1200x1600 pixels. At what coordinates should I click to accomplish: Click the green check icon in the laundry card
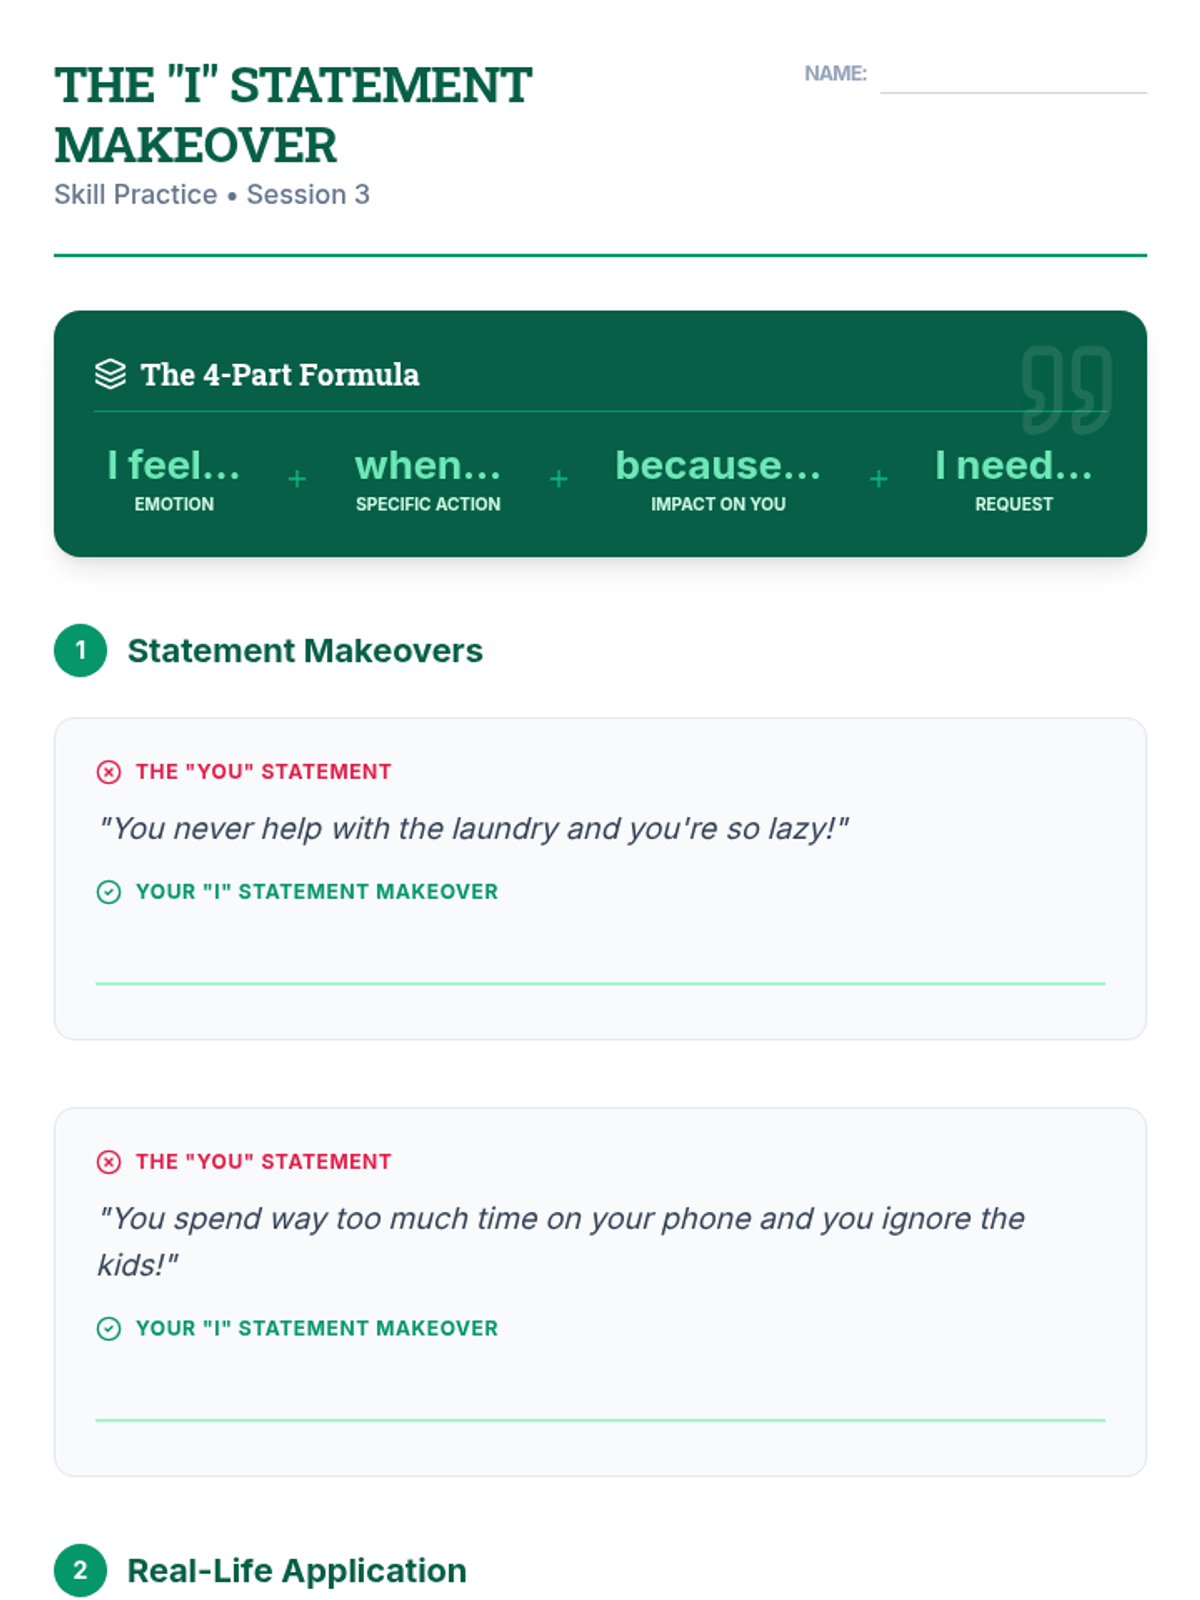(x=109, y=892)
